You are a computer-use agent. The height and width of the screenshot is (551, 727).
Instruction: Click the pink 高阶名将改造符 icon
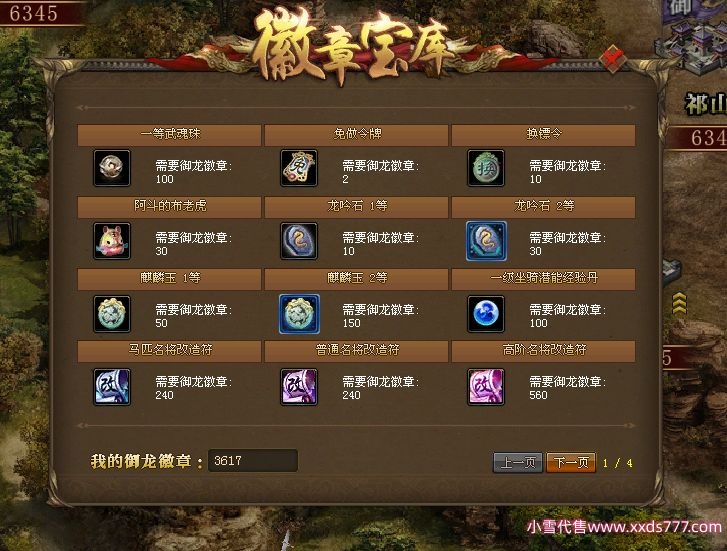point(486,387)
